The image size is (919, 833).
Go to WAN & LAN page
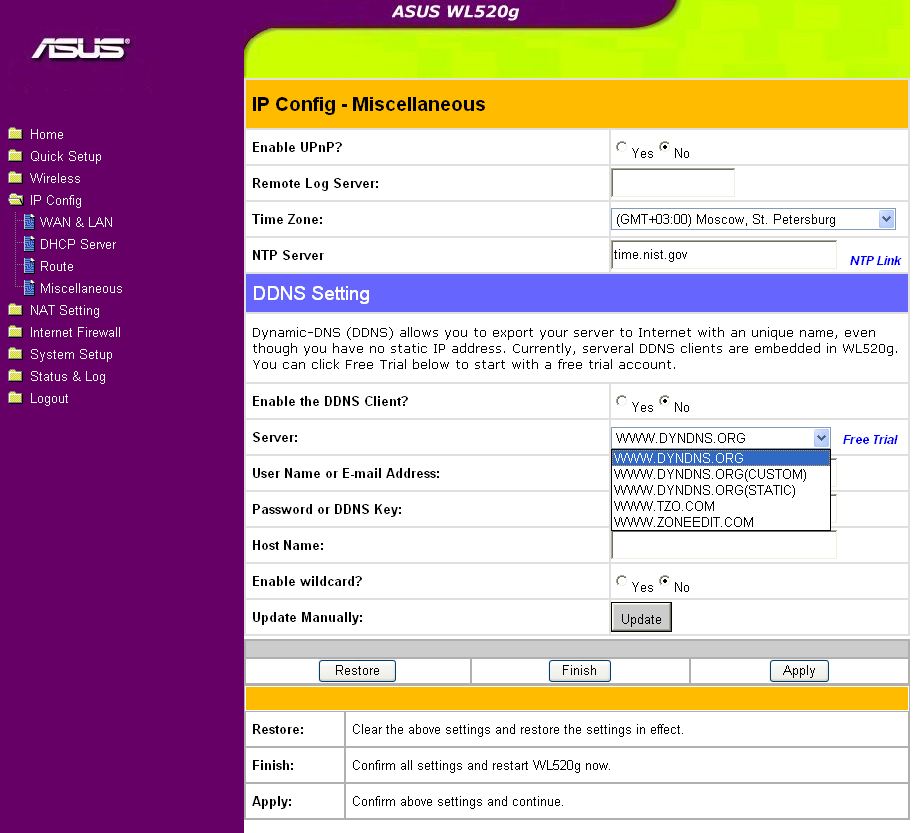click(76, 222)
